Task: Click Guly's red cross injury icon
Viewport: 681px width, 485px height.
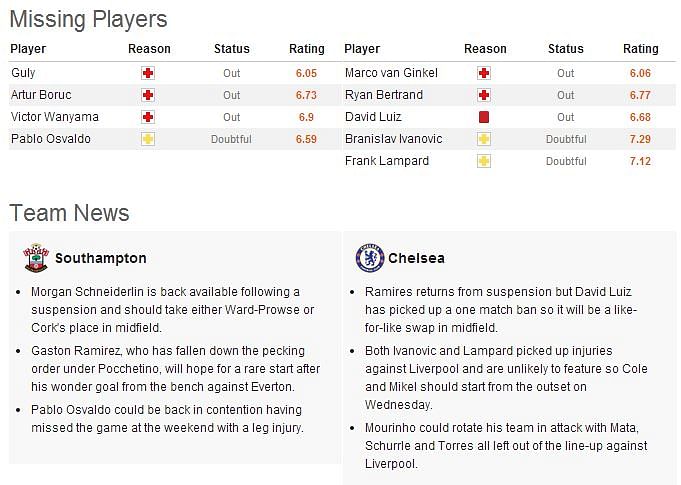Action: coord(148,73)
